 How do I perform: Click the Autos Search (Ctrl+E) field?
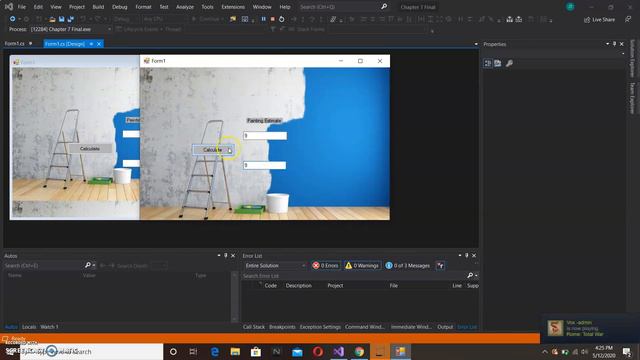click(43, 266)
